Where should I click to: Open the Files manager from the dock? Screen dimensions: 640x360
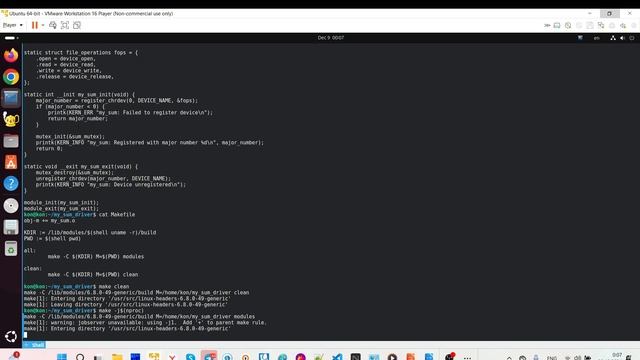(11, 141)
